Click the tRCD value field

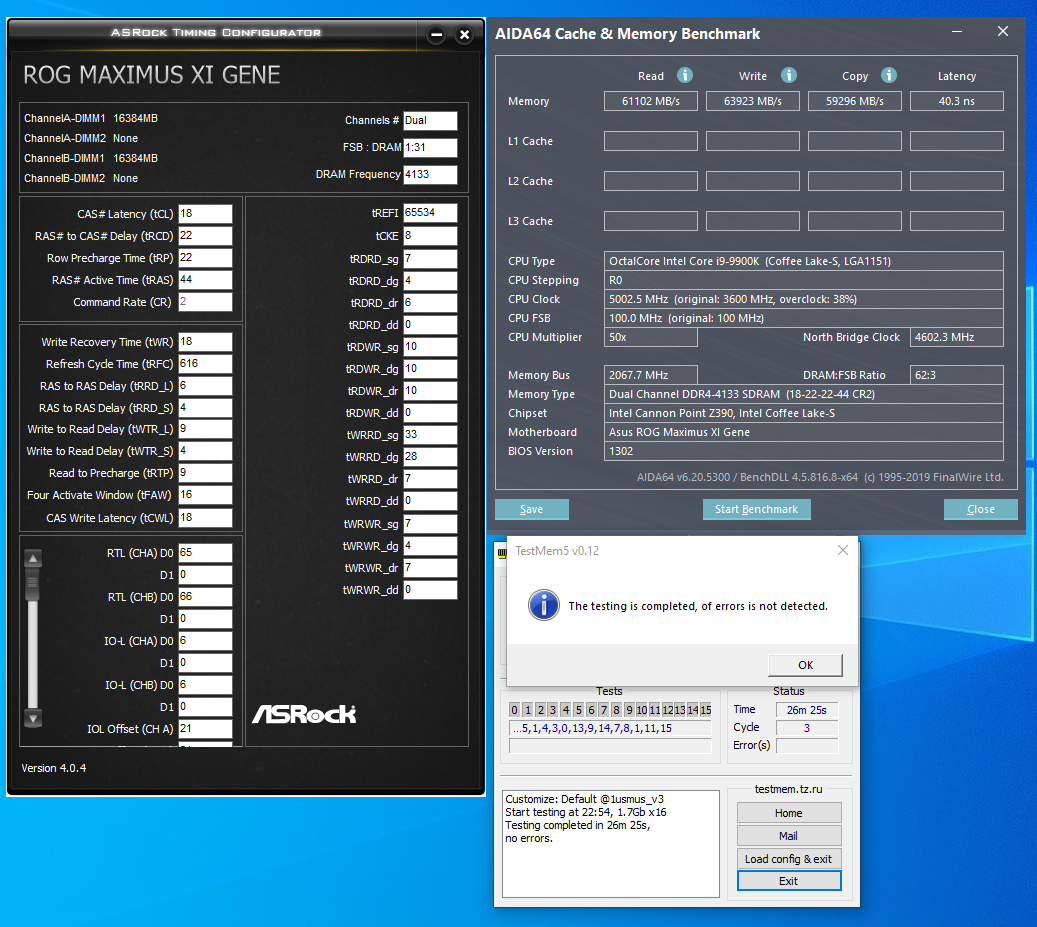206,236
